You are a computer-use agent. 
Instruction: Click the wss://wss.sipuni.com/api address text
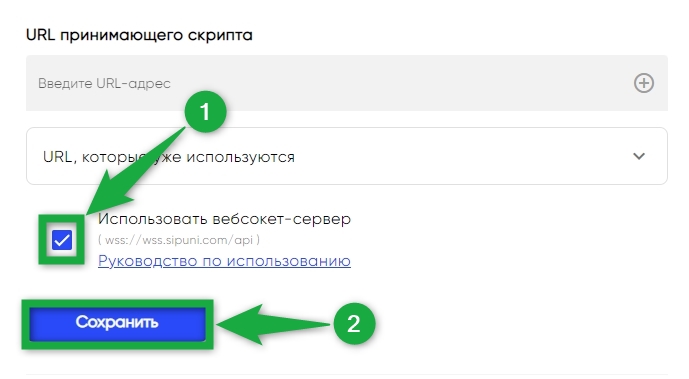[x=179, y=240]
